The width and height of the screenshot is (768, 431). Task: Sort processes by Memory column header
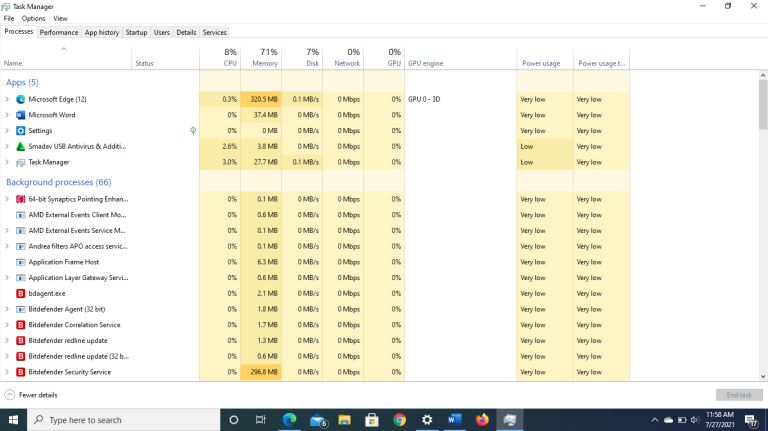[x=261, y=58]
